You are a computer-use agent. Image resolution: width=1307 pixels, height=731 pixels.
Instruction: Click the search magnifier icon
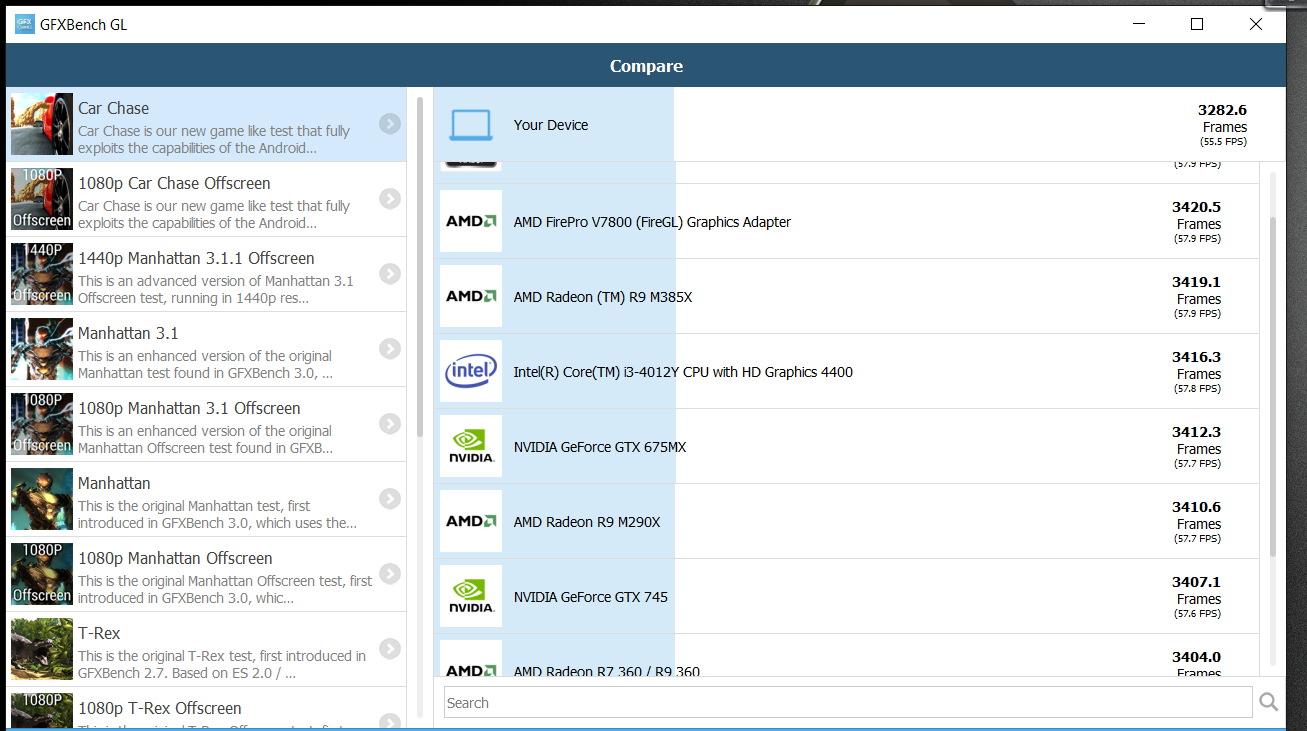point(1269,702)
